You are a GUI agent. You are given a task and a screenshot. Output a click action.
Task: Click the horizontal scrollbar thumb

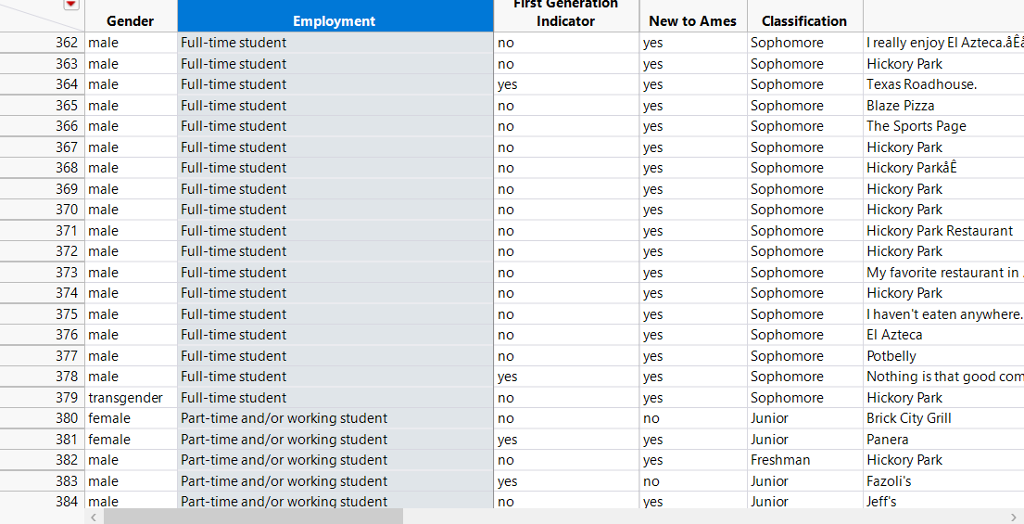252,517
